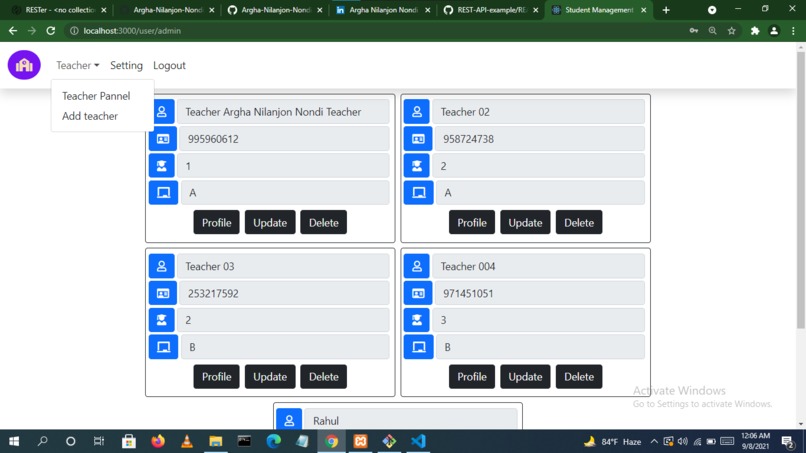Click the Teacher 004 name field

538,266
